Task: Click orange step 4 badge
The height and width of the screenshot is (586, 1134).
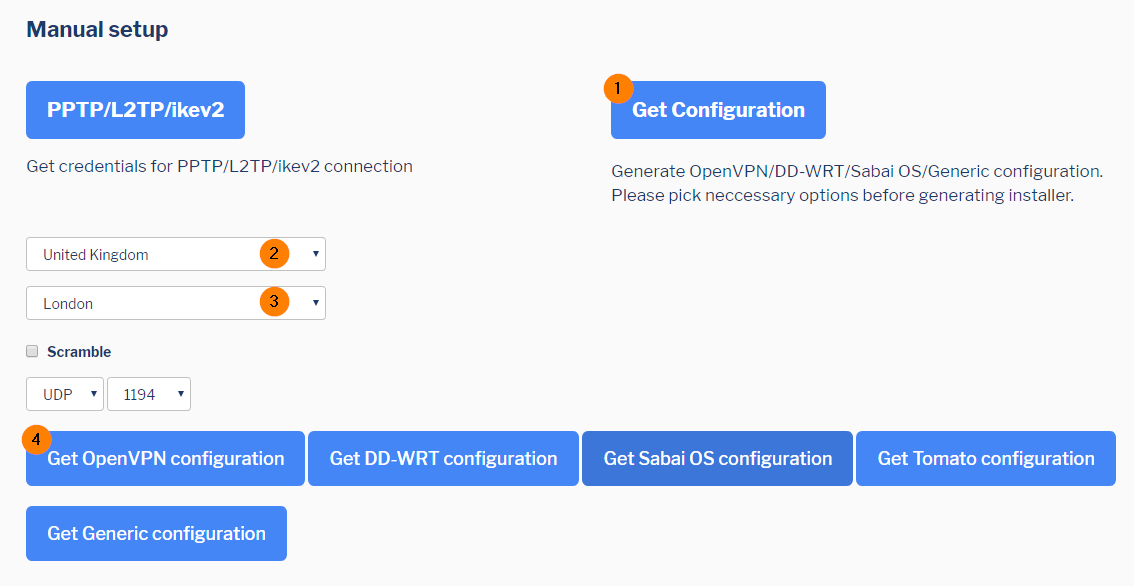Action: tap(37, 439)
